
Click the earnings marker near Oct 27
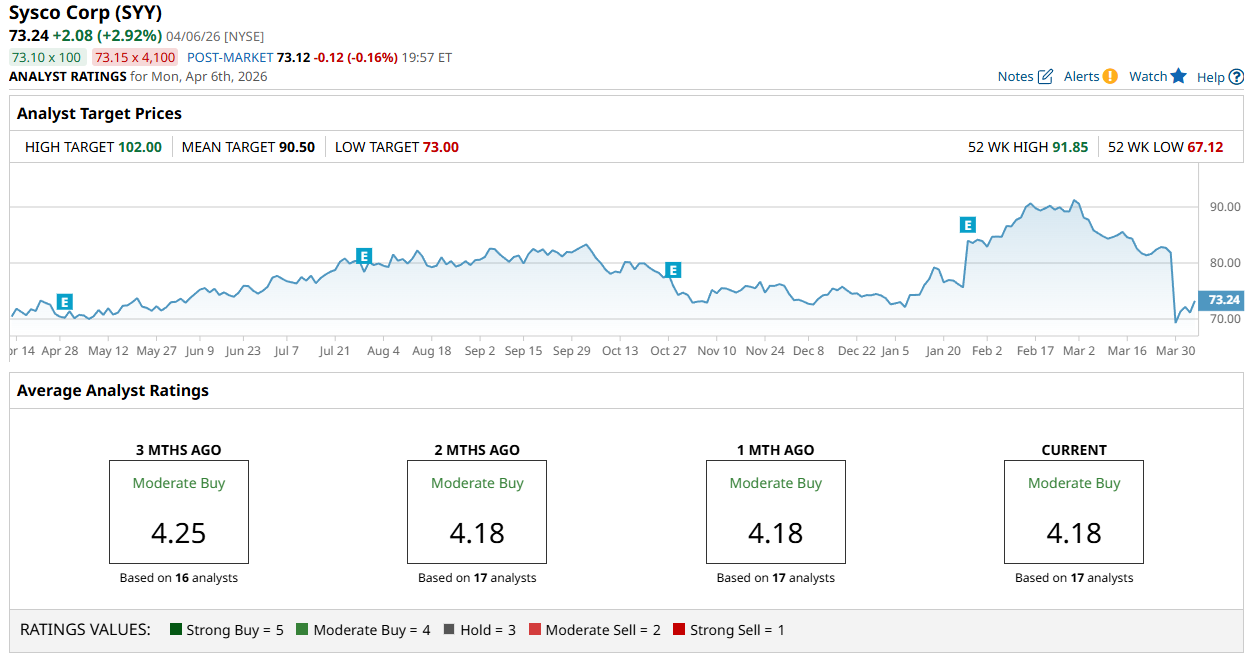coord(673,270)
